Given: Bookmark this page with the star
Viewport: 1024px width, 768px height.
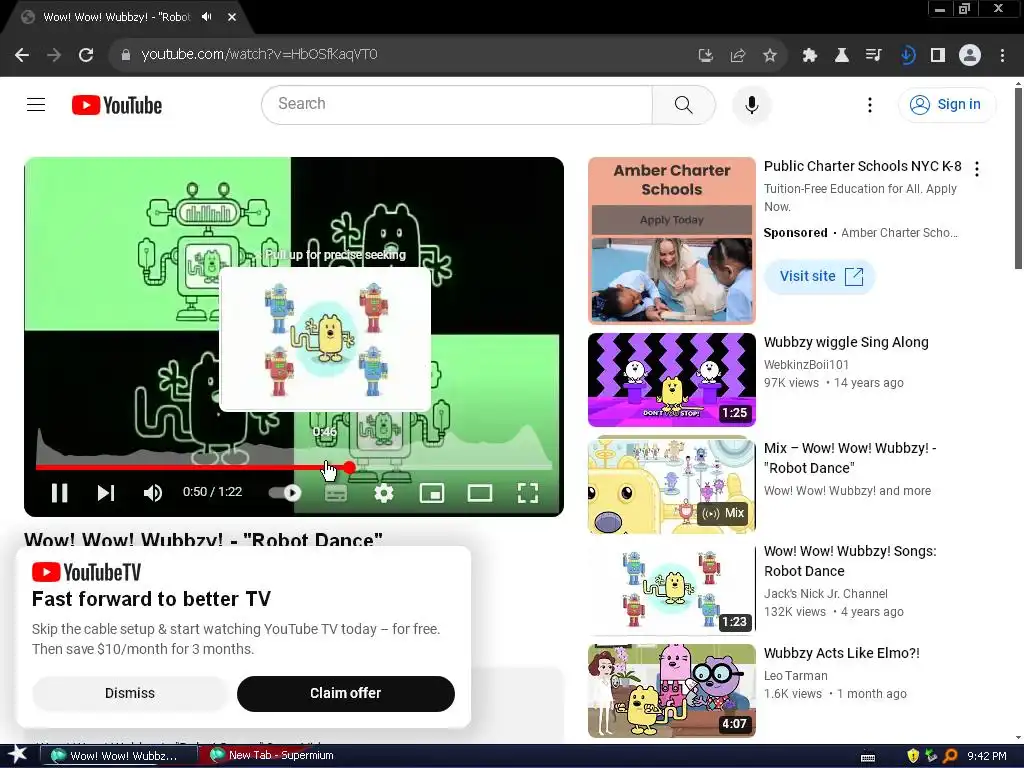Looking at the screenshot, I should coord(770,55).
